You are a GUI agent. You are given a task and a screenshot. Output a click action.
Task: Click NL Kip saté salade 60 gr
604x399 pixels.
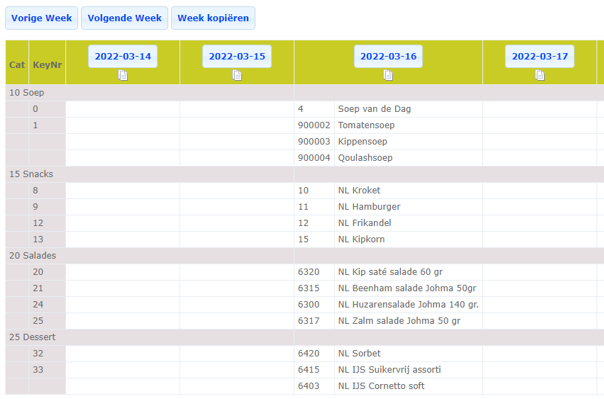click(x=390, y=272)
